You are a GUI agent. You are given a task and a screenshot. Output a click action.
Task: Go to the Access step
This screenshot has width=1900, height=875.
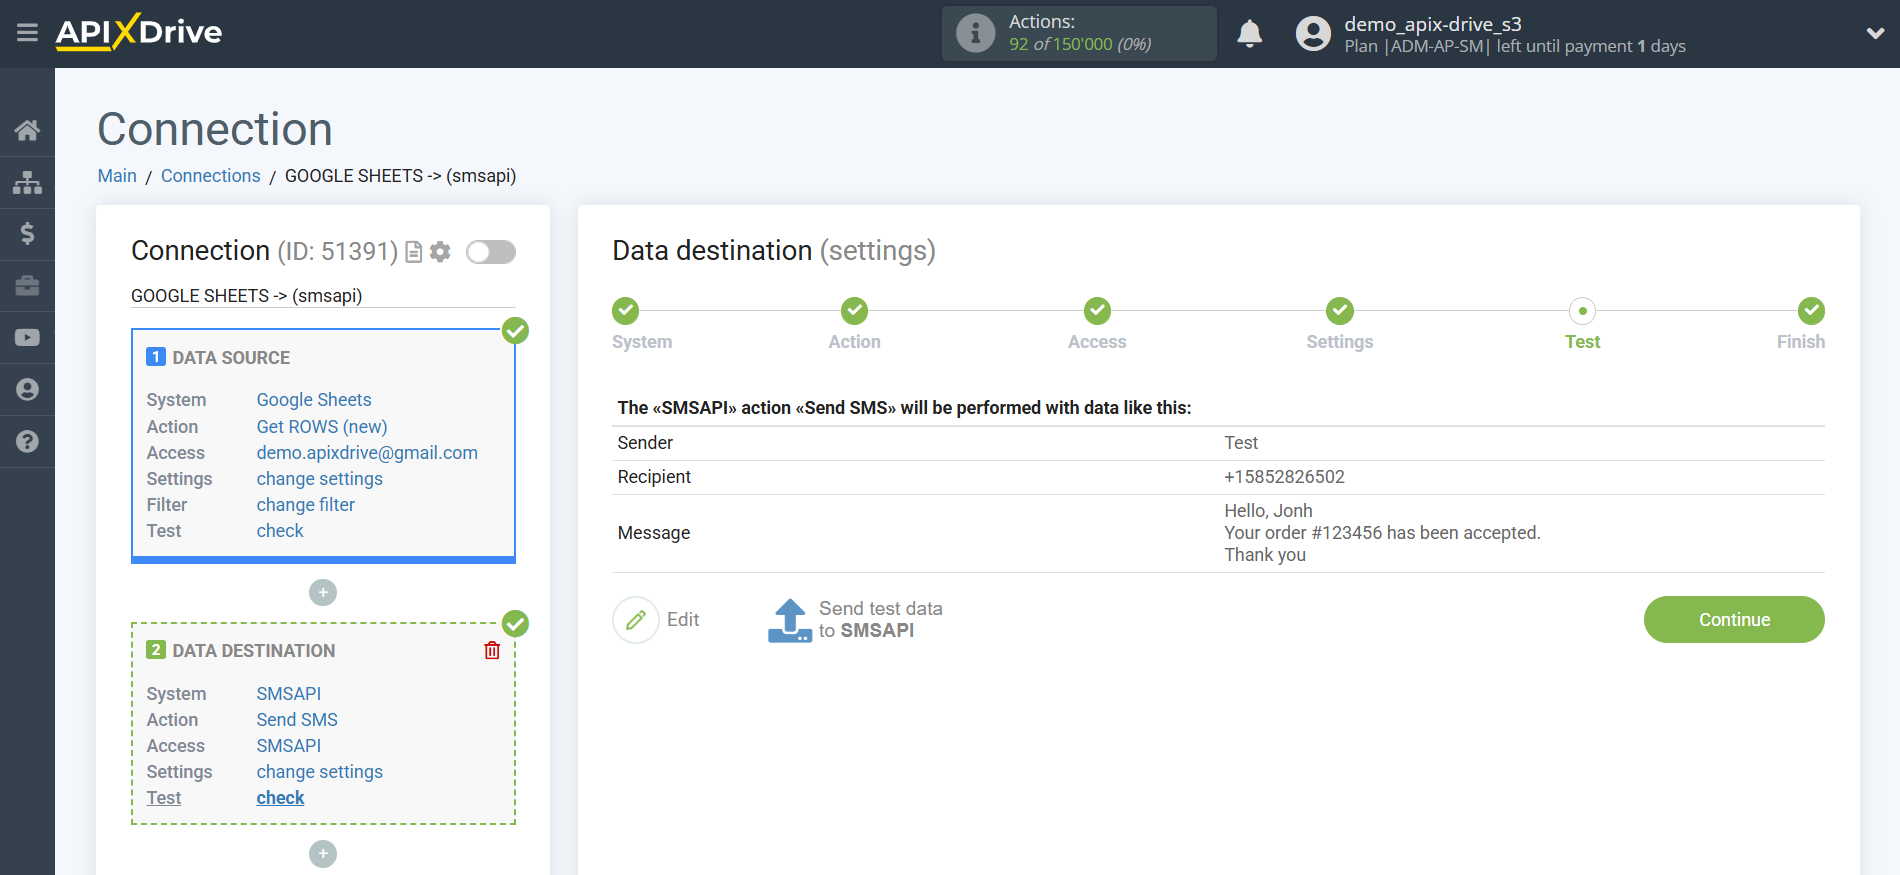click(x=1097, y=311)
